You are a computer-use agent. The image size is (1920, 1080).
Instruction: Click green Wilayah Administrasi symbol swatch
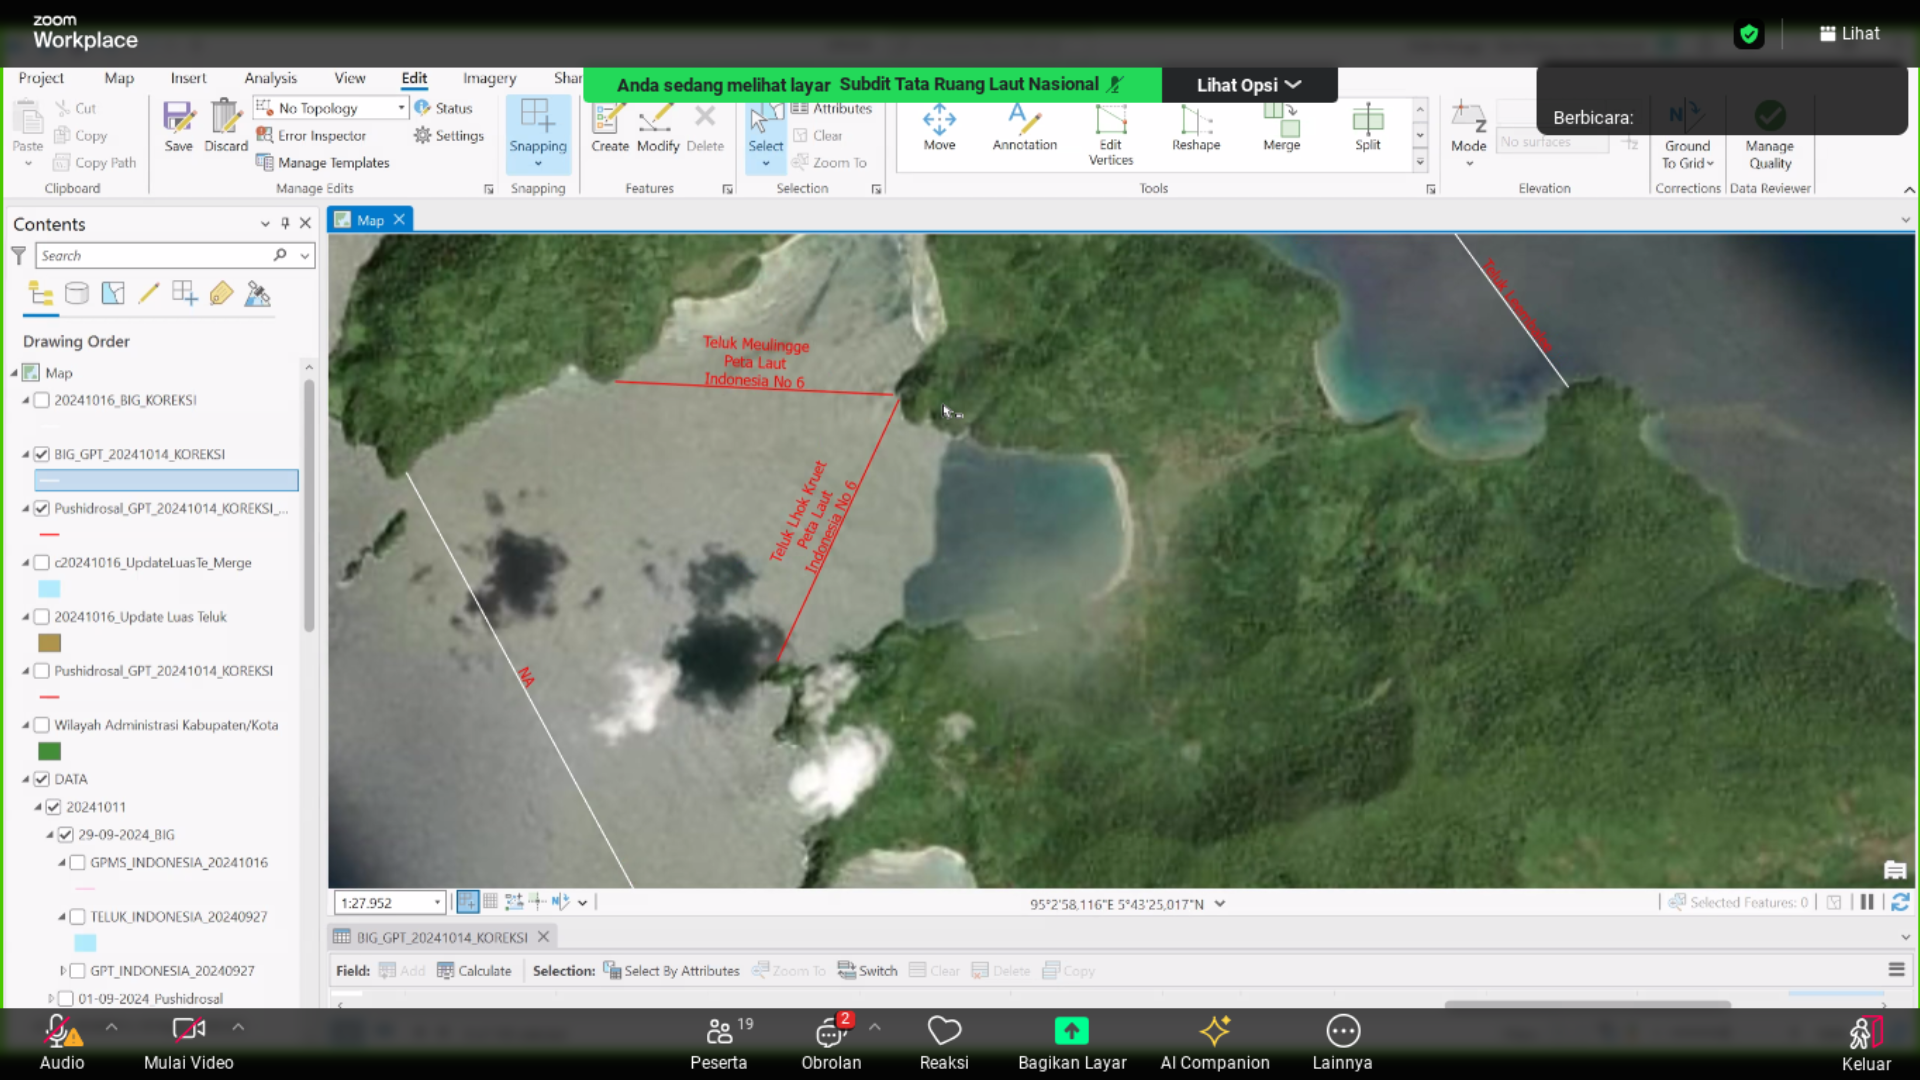point(49,751)
